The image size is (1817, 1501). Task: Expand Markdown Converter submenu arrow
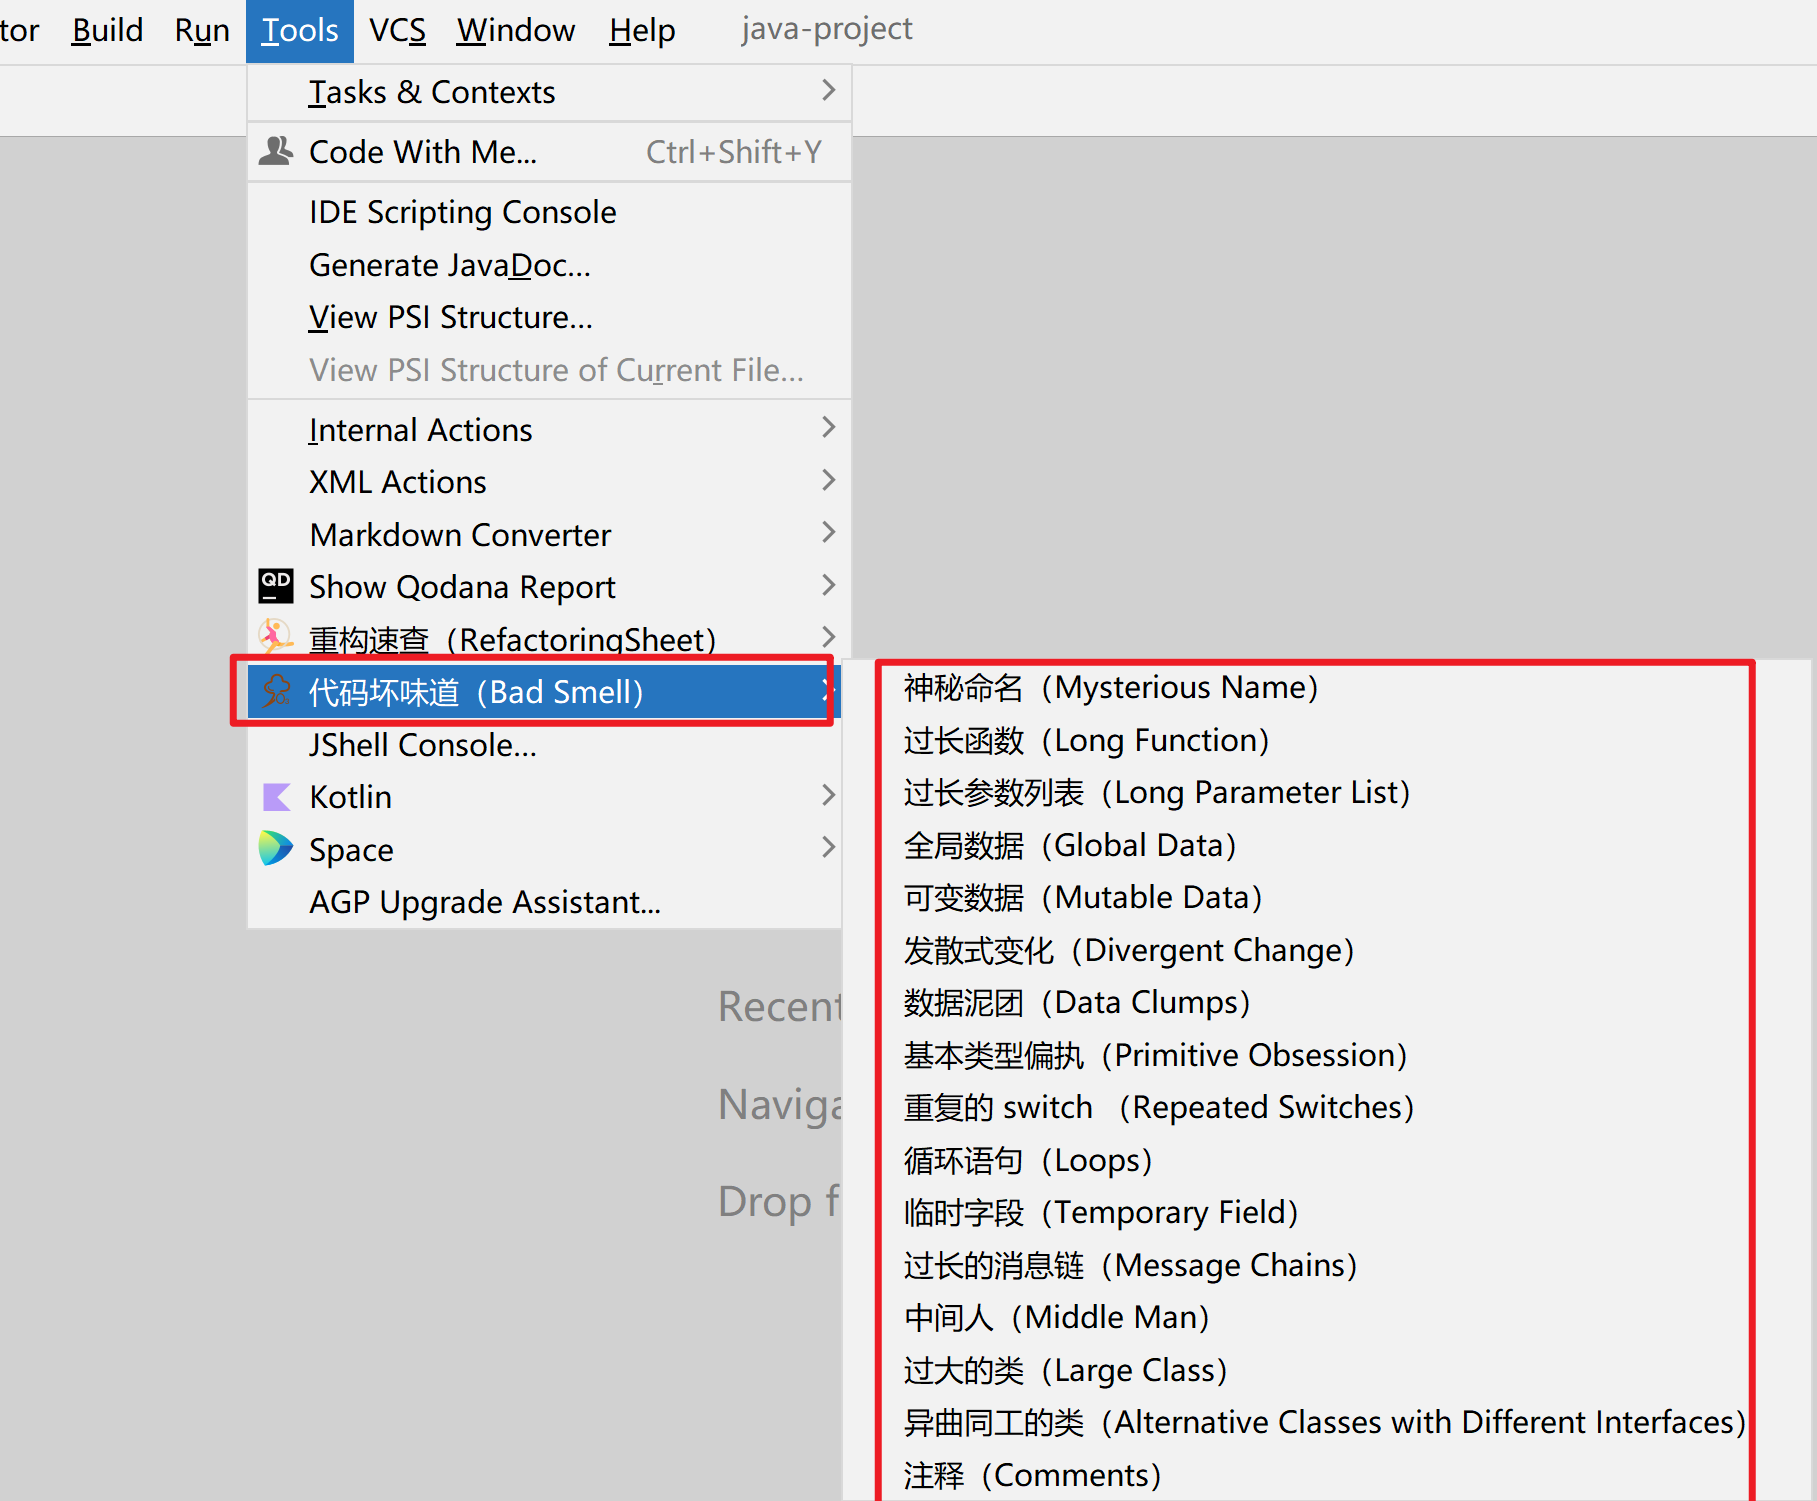828,532
